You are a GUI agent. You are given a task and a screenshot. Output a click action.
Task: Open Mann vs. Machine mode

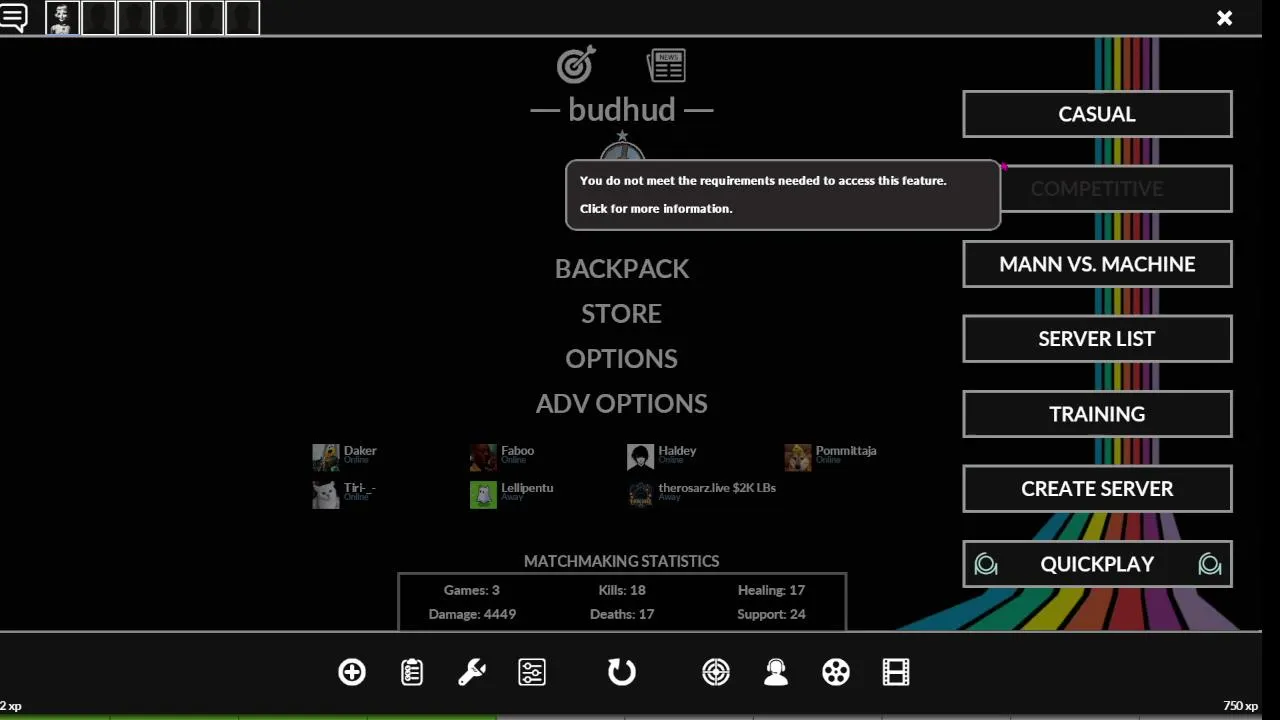pos(1097,264)
